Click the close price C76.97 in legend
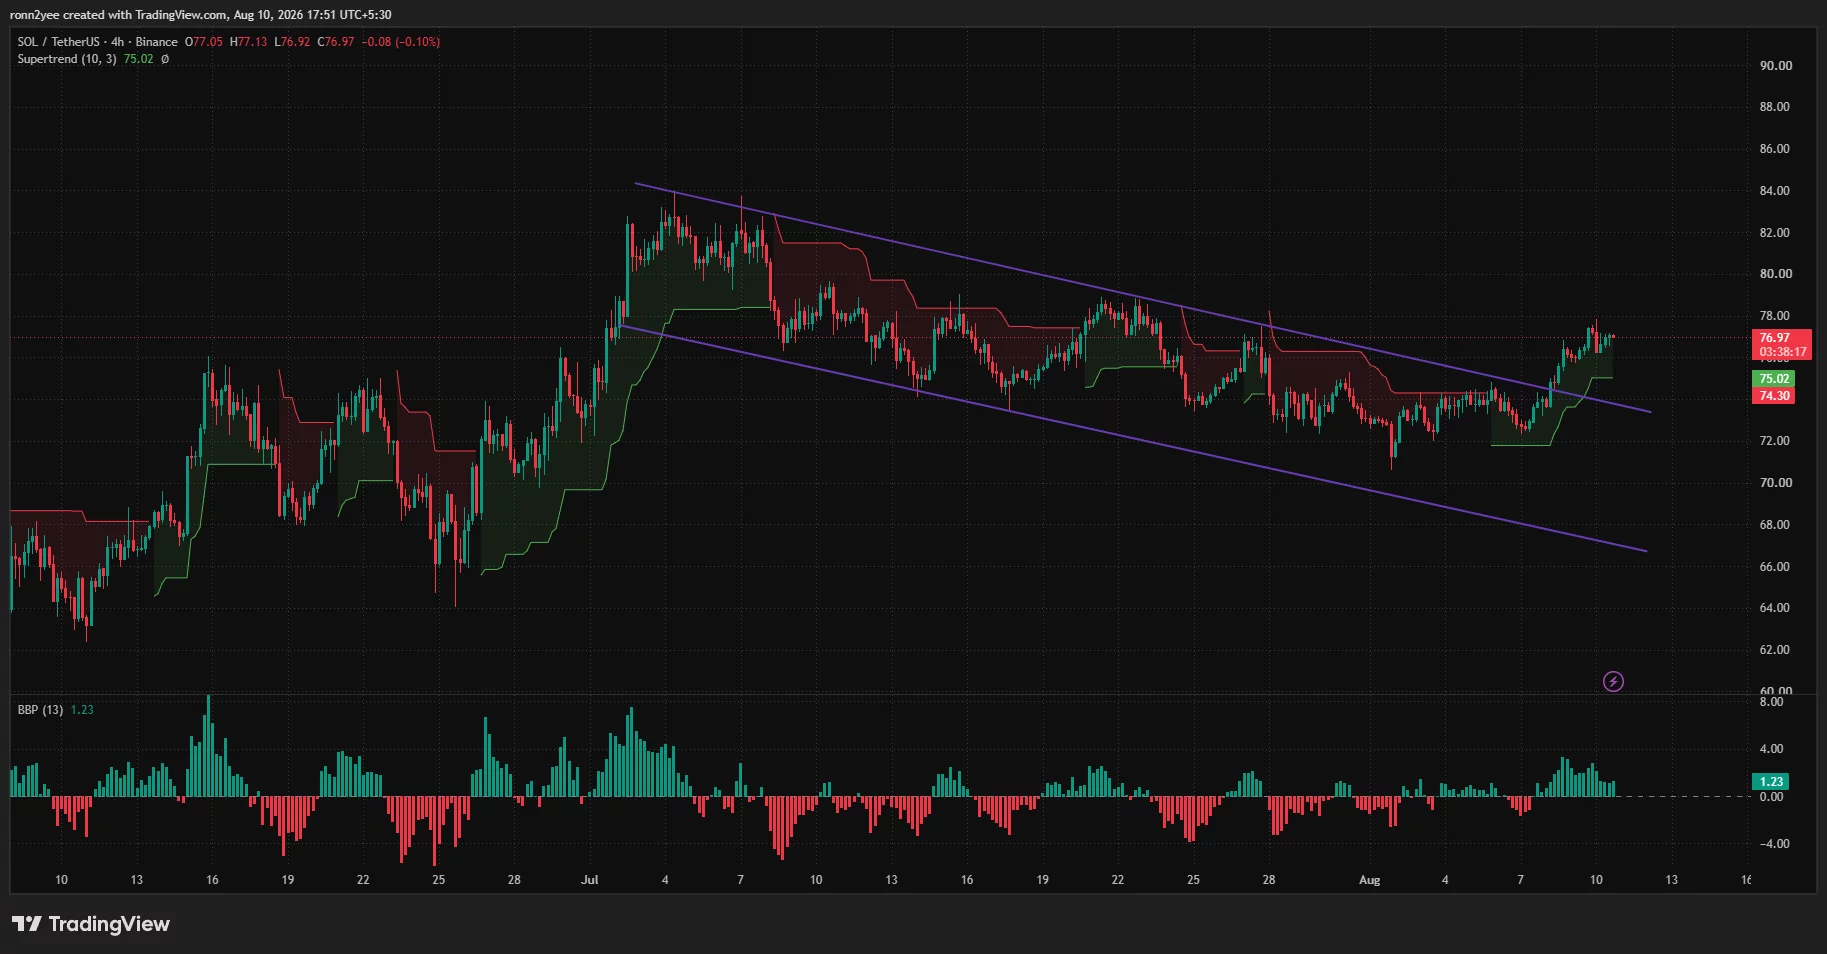The image size is (1827, 954). 336,42
